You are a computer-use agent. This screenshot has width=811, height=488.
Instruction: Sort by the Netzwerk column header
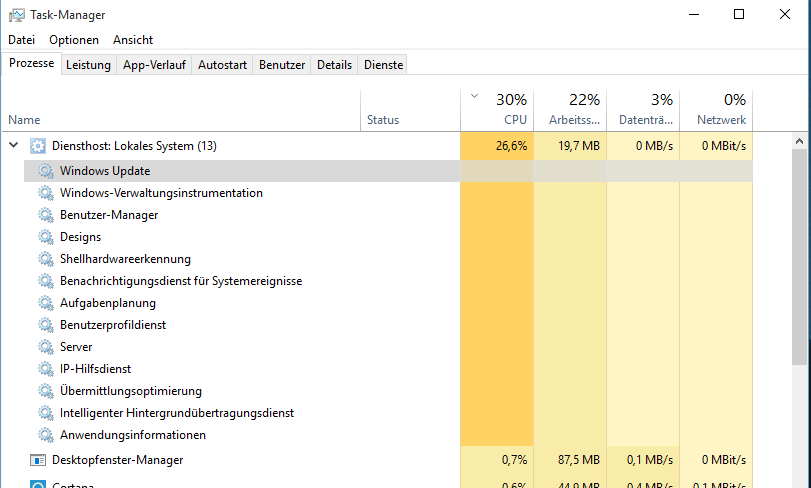tap(716, 111)
